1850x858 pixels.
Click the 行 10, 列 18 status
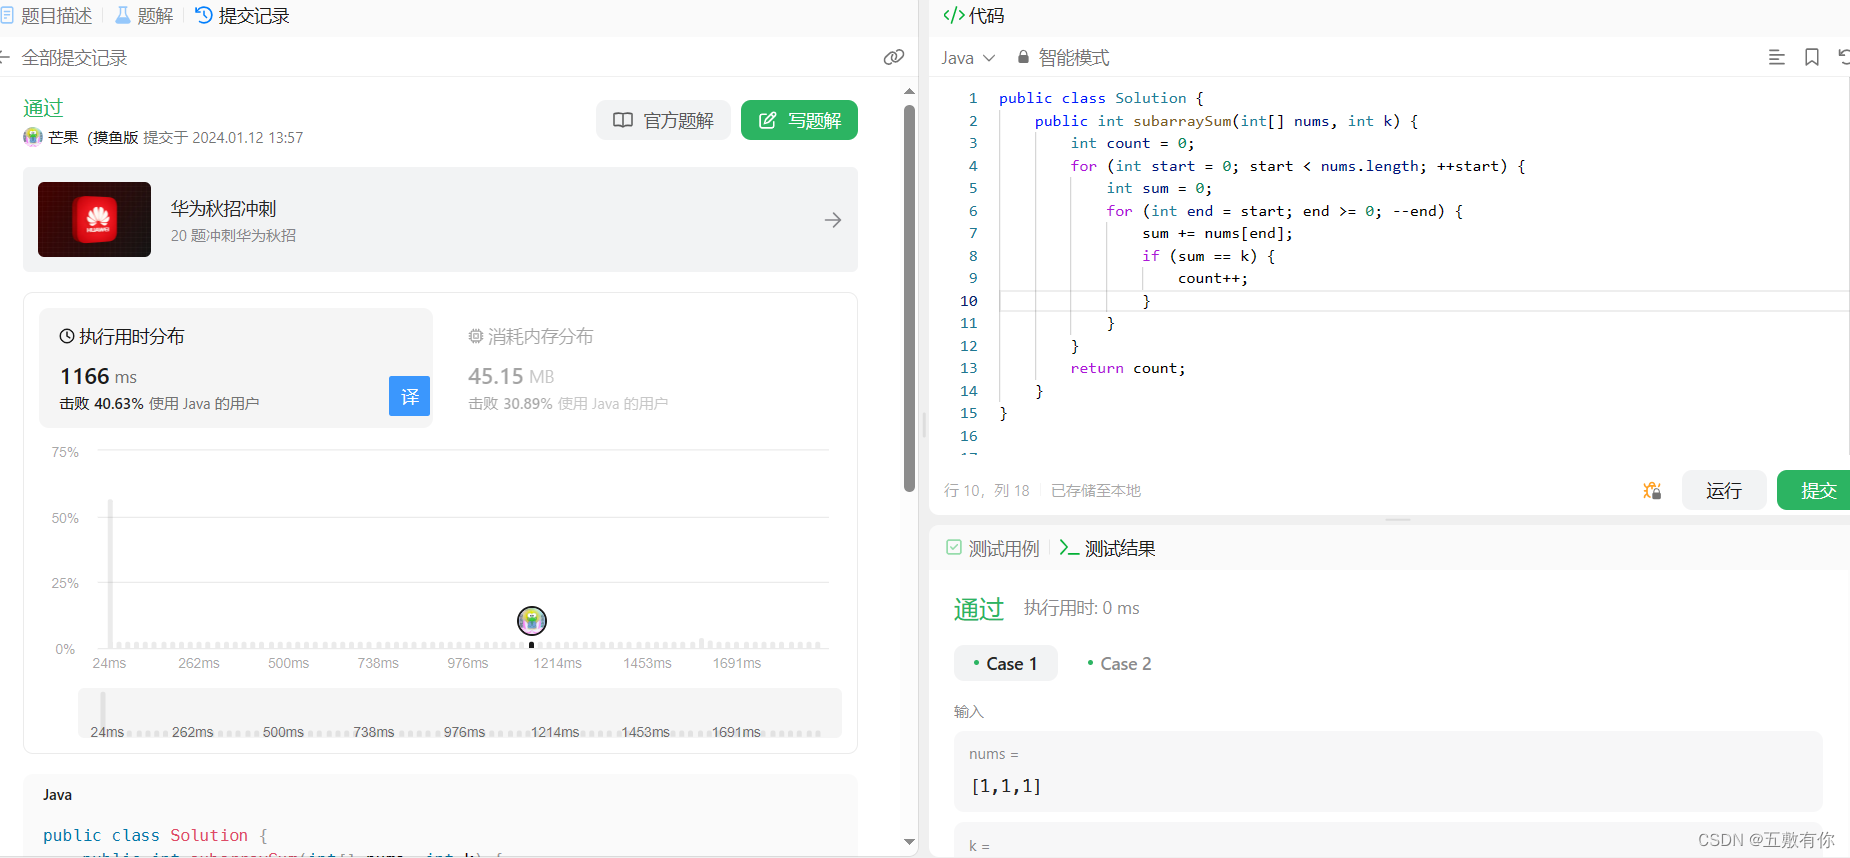click(987, 490)
